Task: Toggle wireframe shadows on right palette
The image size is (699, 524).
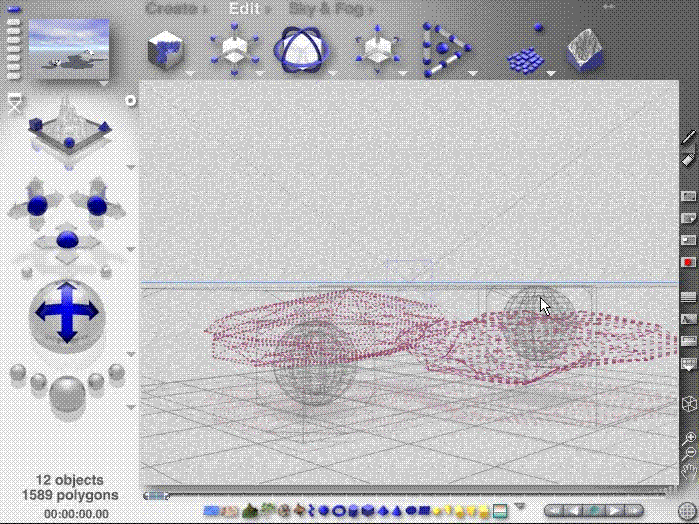Action: pos(688,319)
